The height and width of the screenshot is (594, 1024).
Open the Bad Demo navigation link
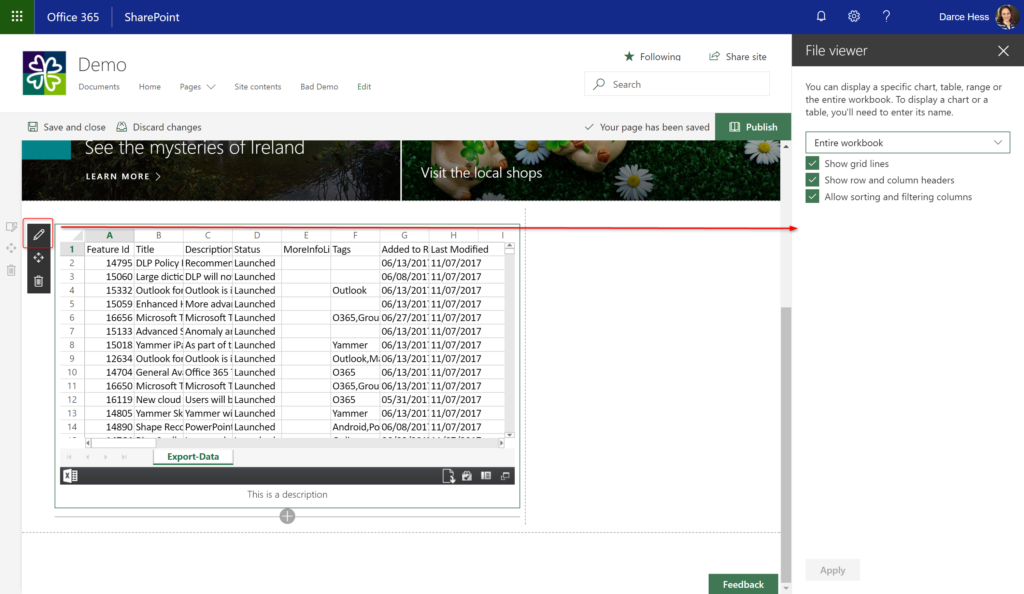[x=319, y=86]
